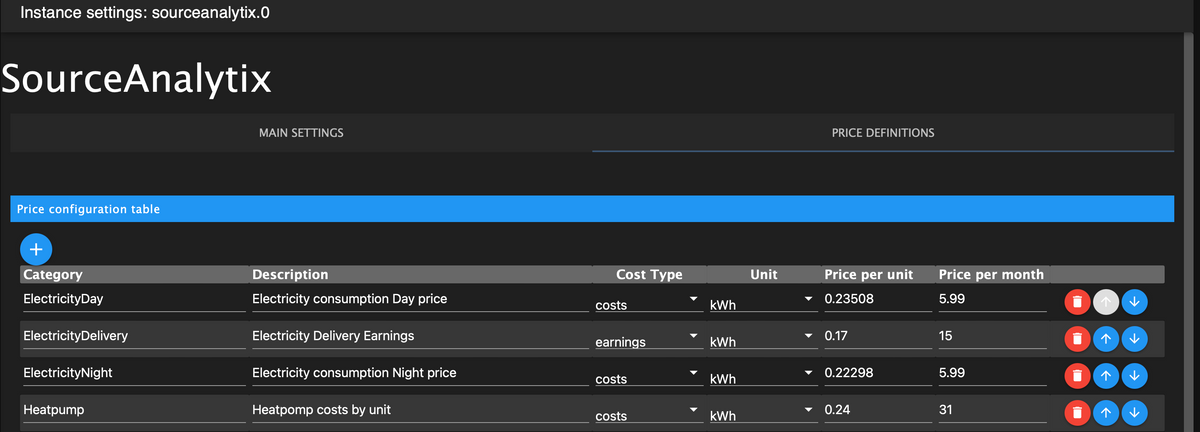This screenshot has height=432, width=1200.
Task: Open Unit dropdown for ElectricityNight
Action: pyautogui.click(x=762, y=376)
